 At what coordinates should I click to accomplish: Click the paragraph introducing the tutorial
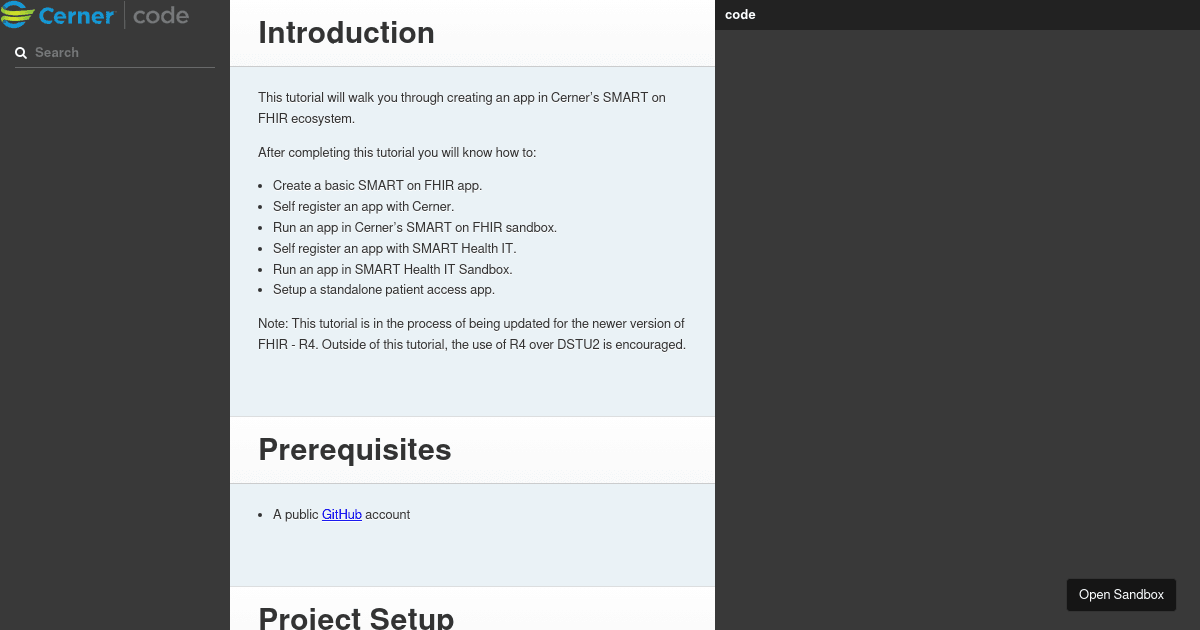[x=462, y=107]
